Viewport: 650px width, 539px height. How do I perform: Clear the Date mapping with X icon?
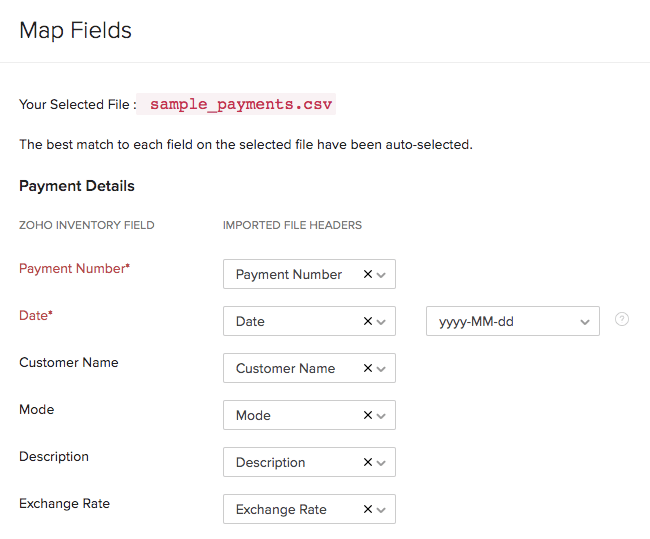click(x=367, y=321)
